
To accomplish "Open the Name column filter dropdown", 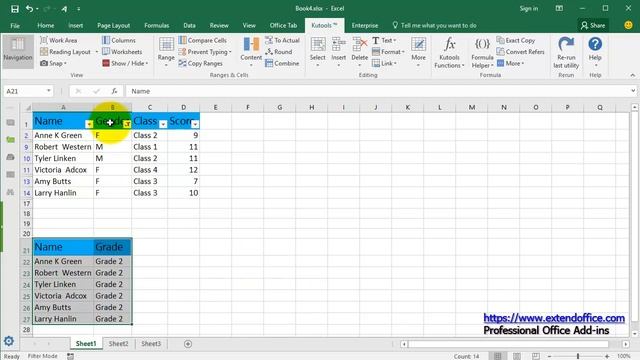I will [89, 124].
